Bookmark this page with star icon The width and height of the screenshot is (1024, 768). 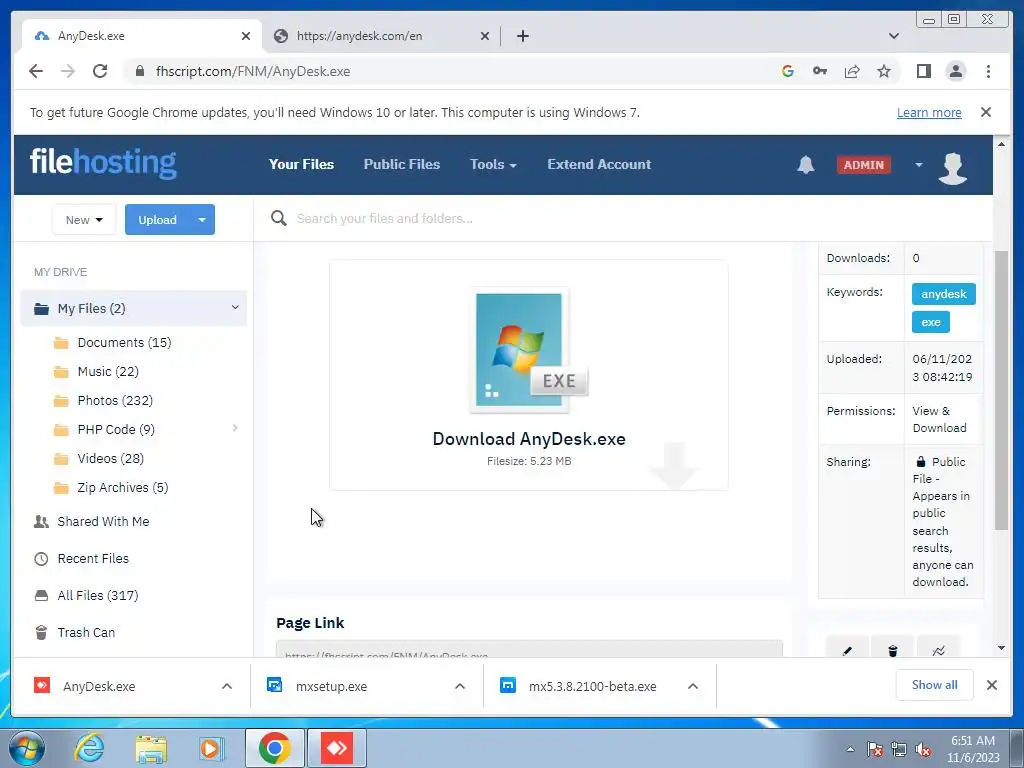tap(884, 71)
